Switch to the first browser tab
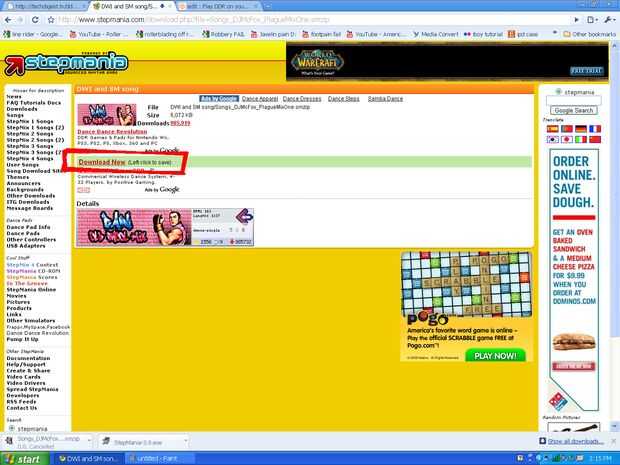 (x=47, y=6)
